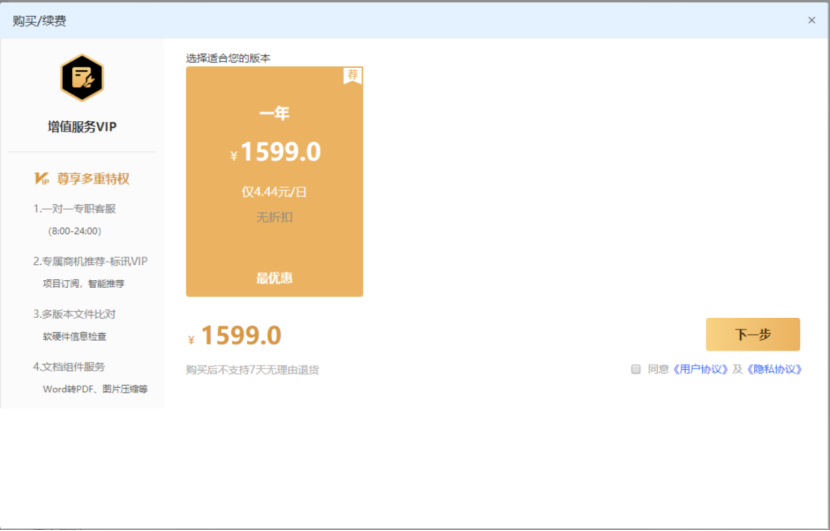830x531 pixels.
Task: Open the 《隐私协议》 link
Action: (774, 369)
